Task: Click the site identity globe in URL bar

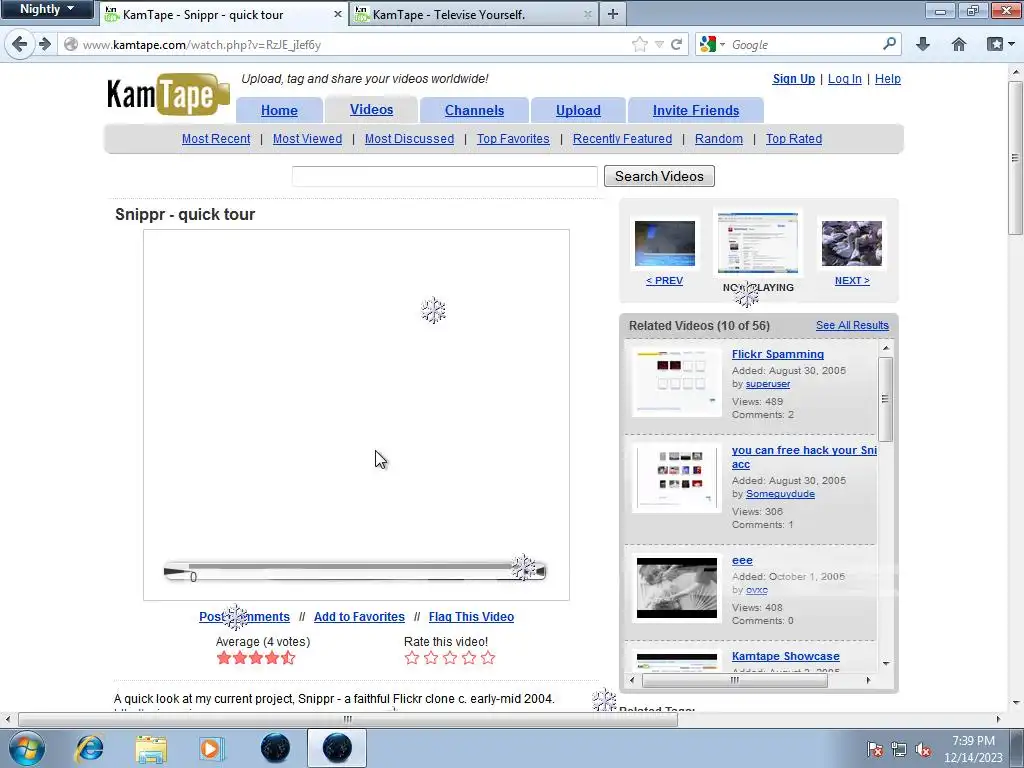Action: 71,44
